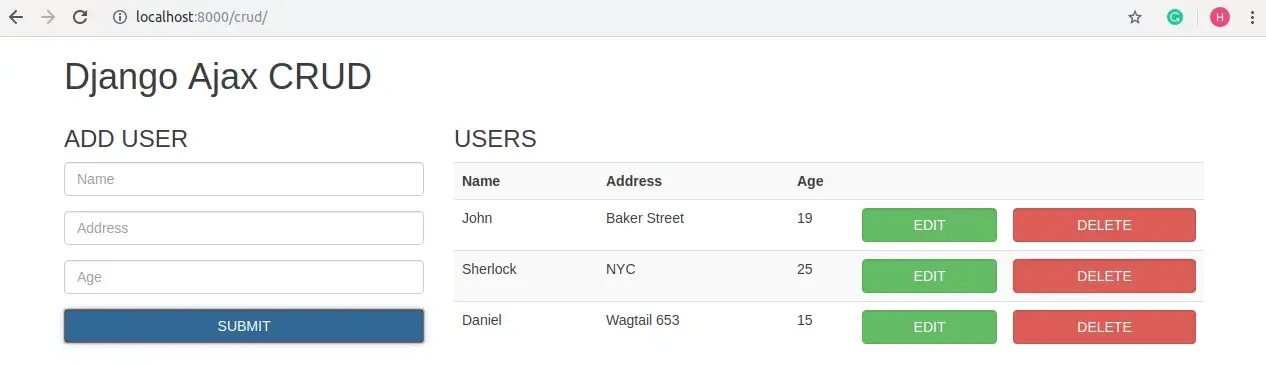Viewport: 1266px width, 366px height.
Task: Delete the user John
Action: (1104, 225)
